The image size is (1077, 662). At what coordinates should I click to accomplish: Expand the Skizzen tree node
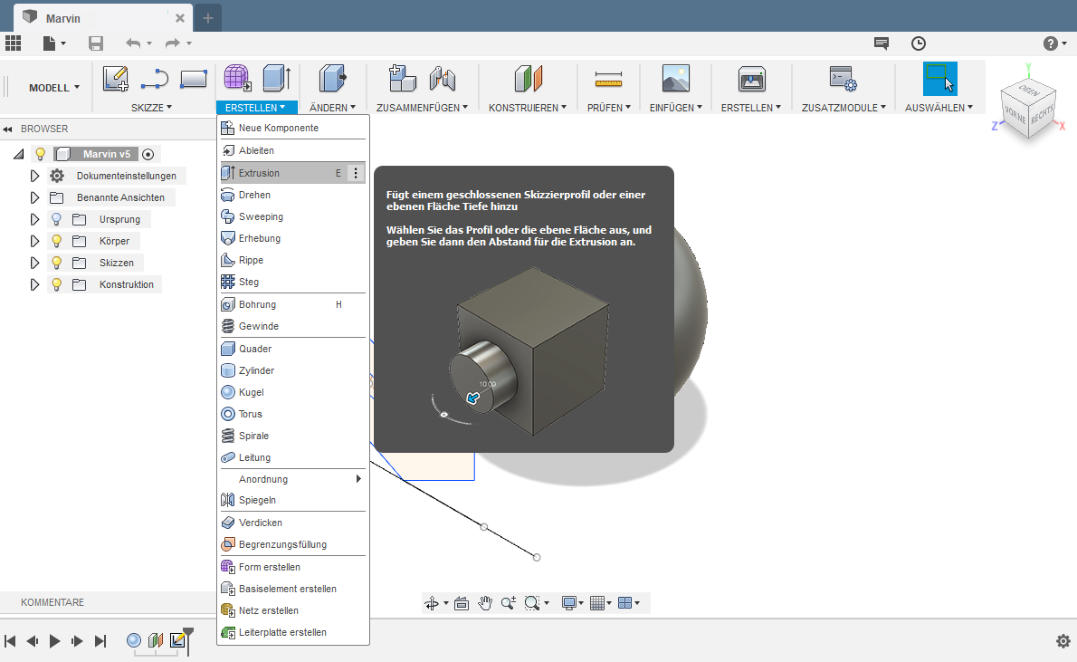[34, 263]
